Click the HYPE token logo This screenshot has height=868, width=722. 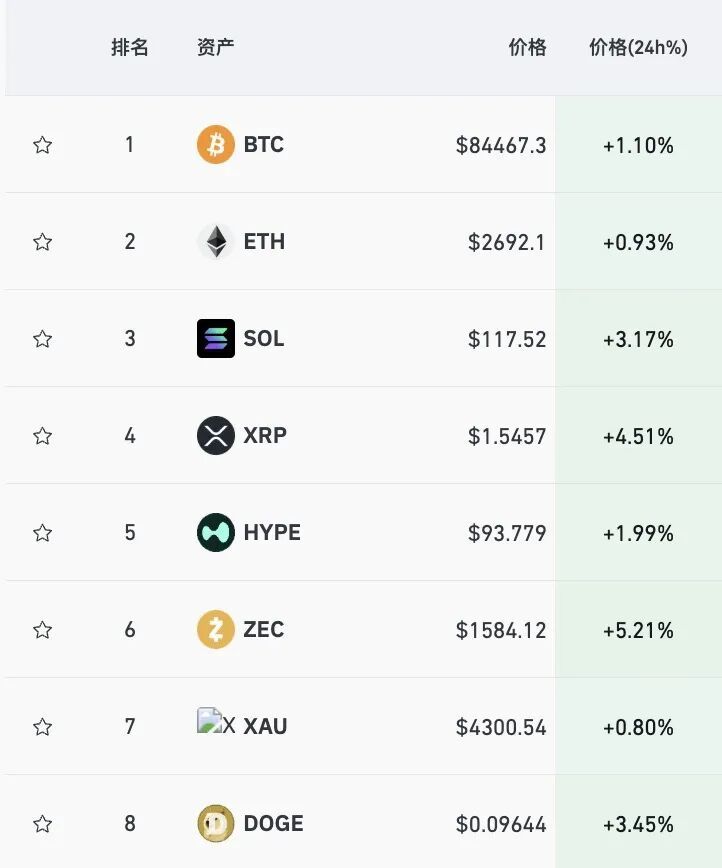(x=216, y=532)
